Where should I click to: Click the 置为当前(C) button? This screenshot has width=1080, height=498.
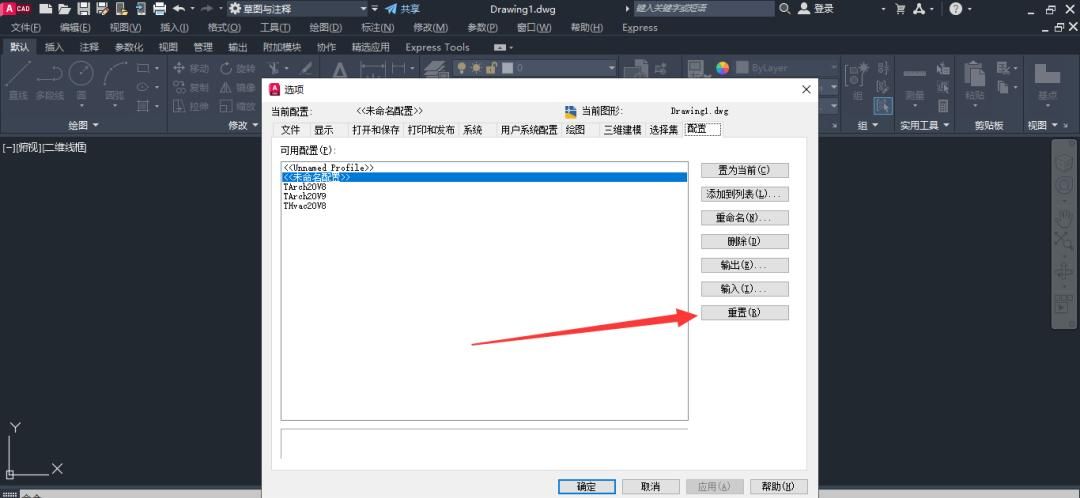[745, 170]
